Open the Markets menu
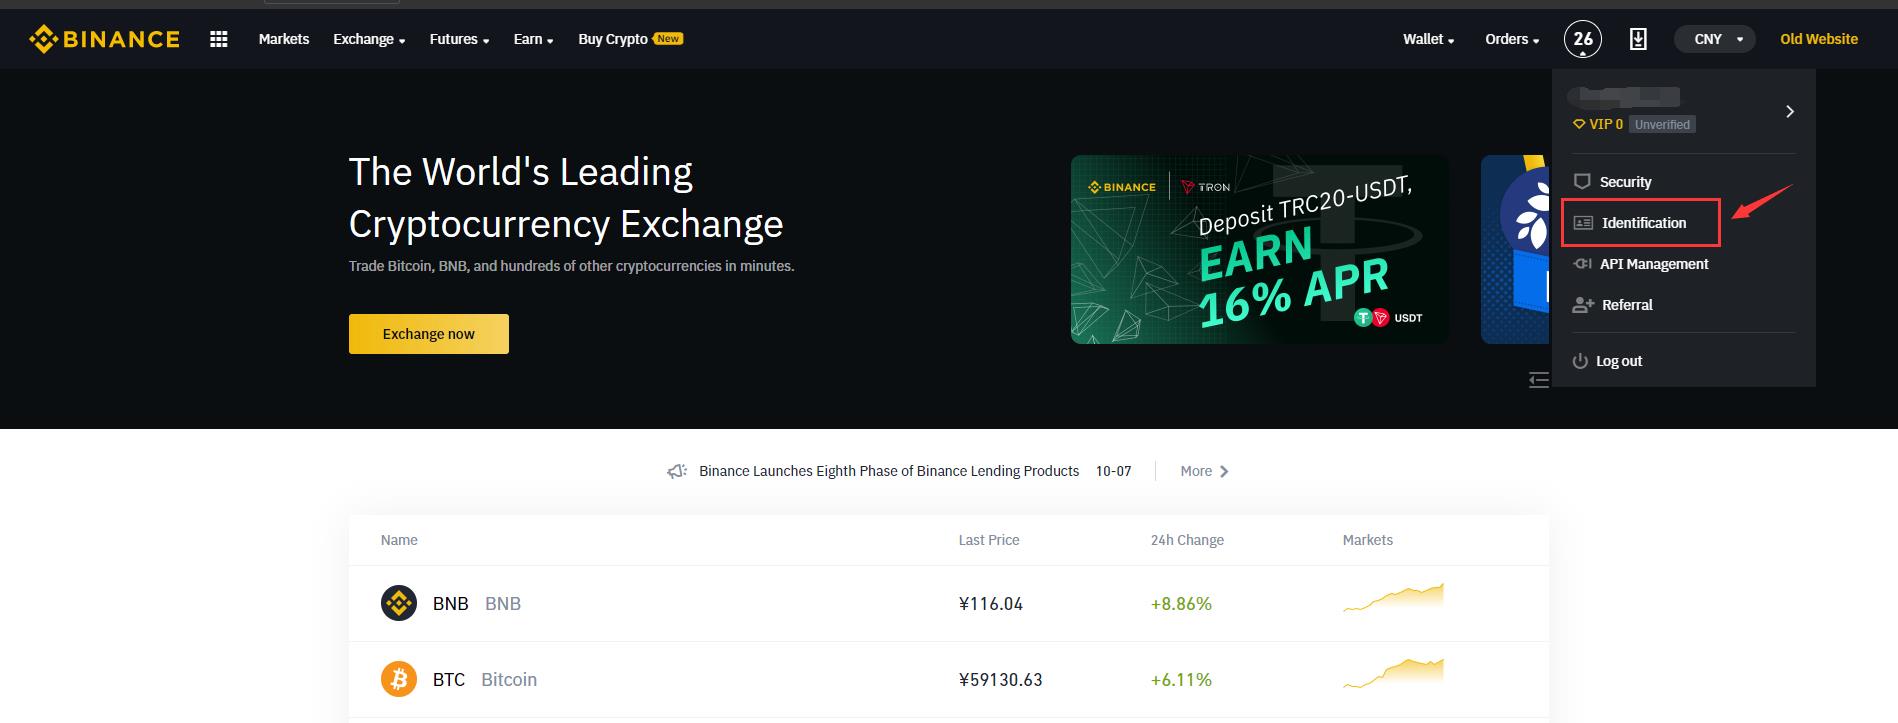Viewport: 1898px width, 723px height. pos(284,39)
